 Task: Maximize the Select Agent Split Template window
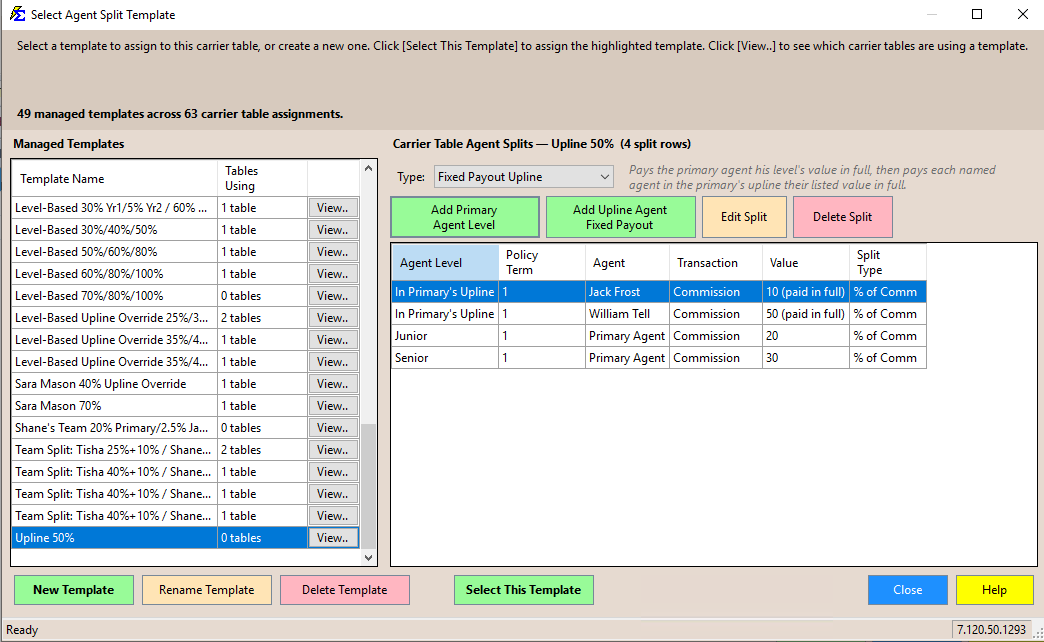[x=977, y=14]
